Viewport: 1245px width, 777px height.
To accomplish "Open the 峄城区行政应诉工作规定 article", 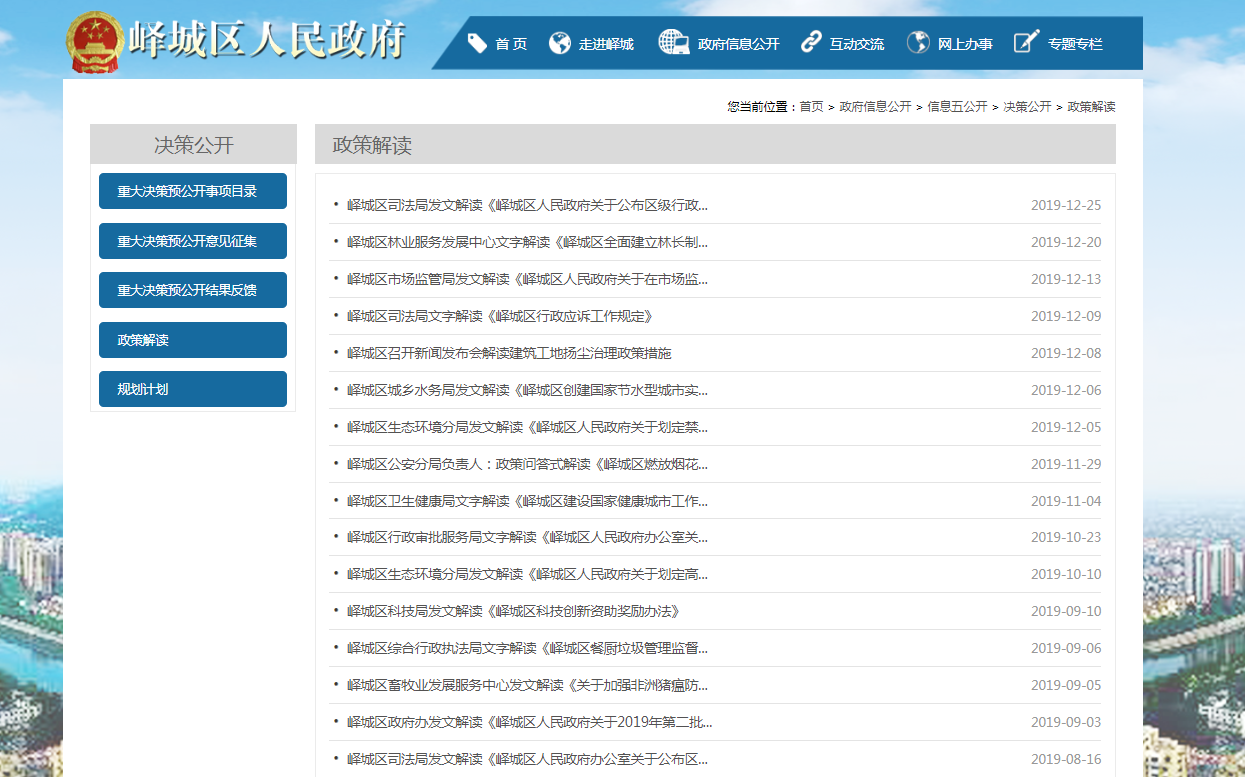I will pos(500,316).
